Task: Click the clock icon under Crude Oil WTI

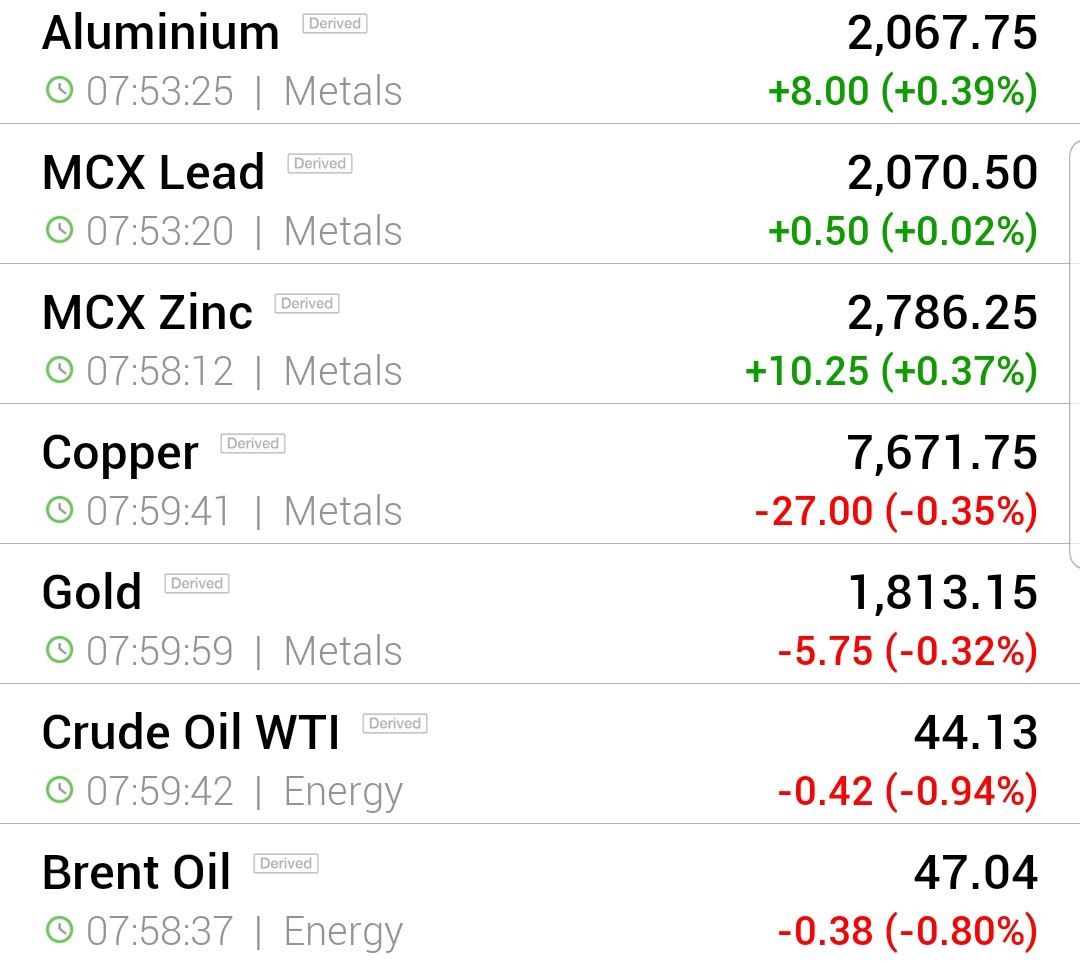Action: 59,790
